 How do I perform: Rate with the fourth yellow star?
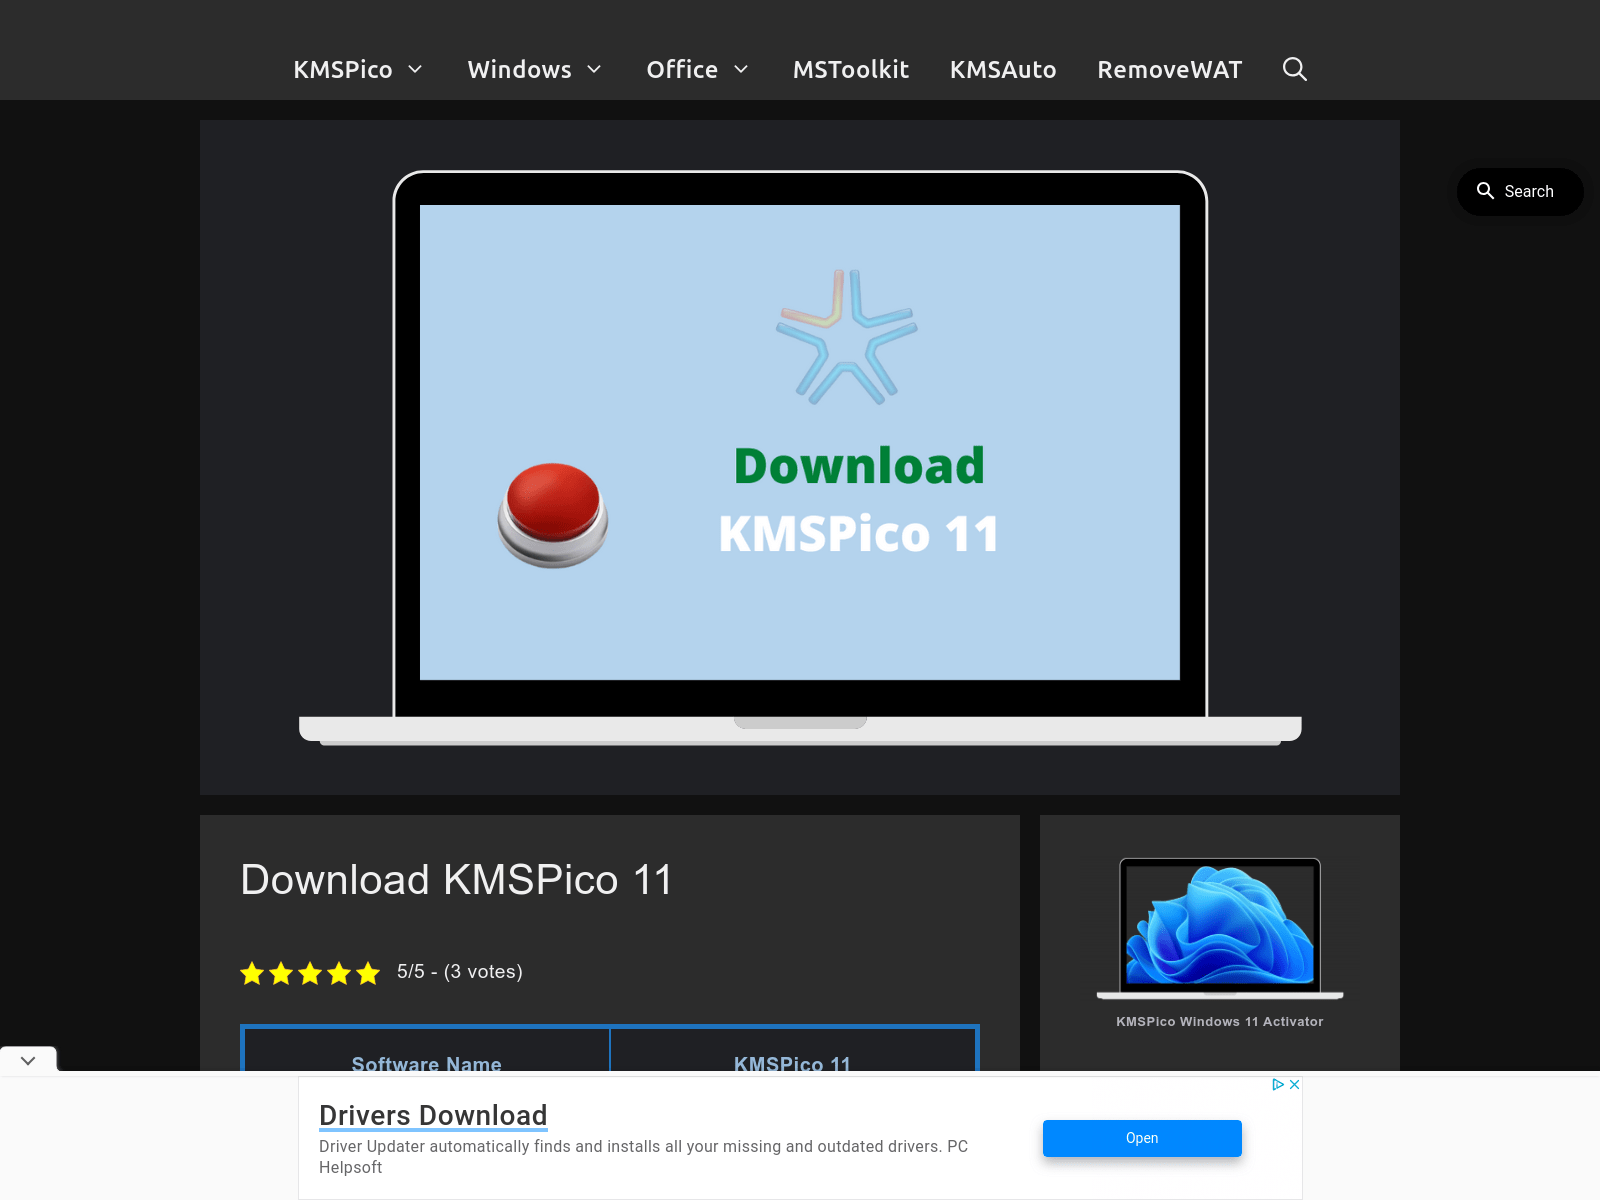click(339, 973)
